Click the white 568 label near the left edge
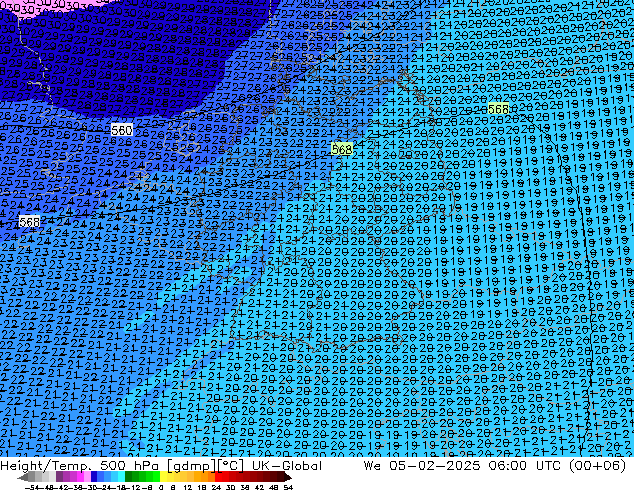Image resolution: width=634 pixels, height=490 pixels. (30, 222)
